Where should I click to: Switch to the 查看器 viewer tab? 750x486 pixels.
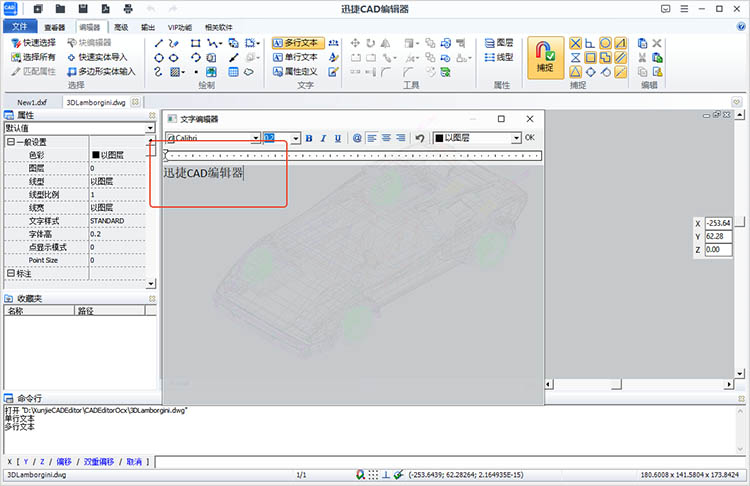[55, 27]
